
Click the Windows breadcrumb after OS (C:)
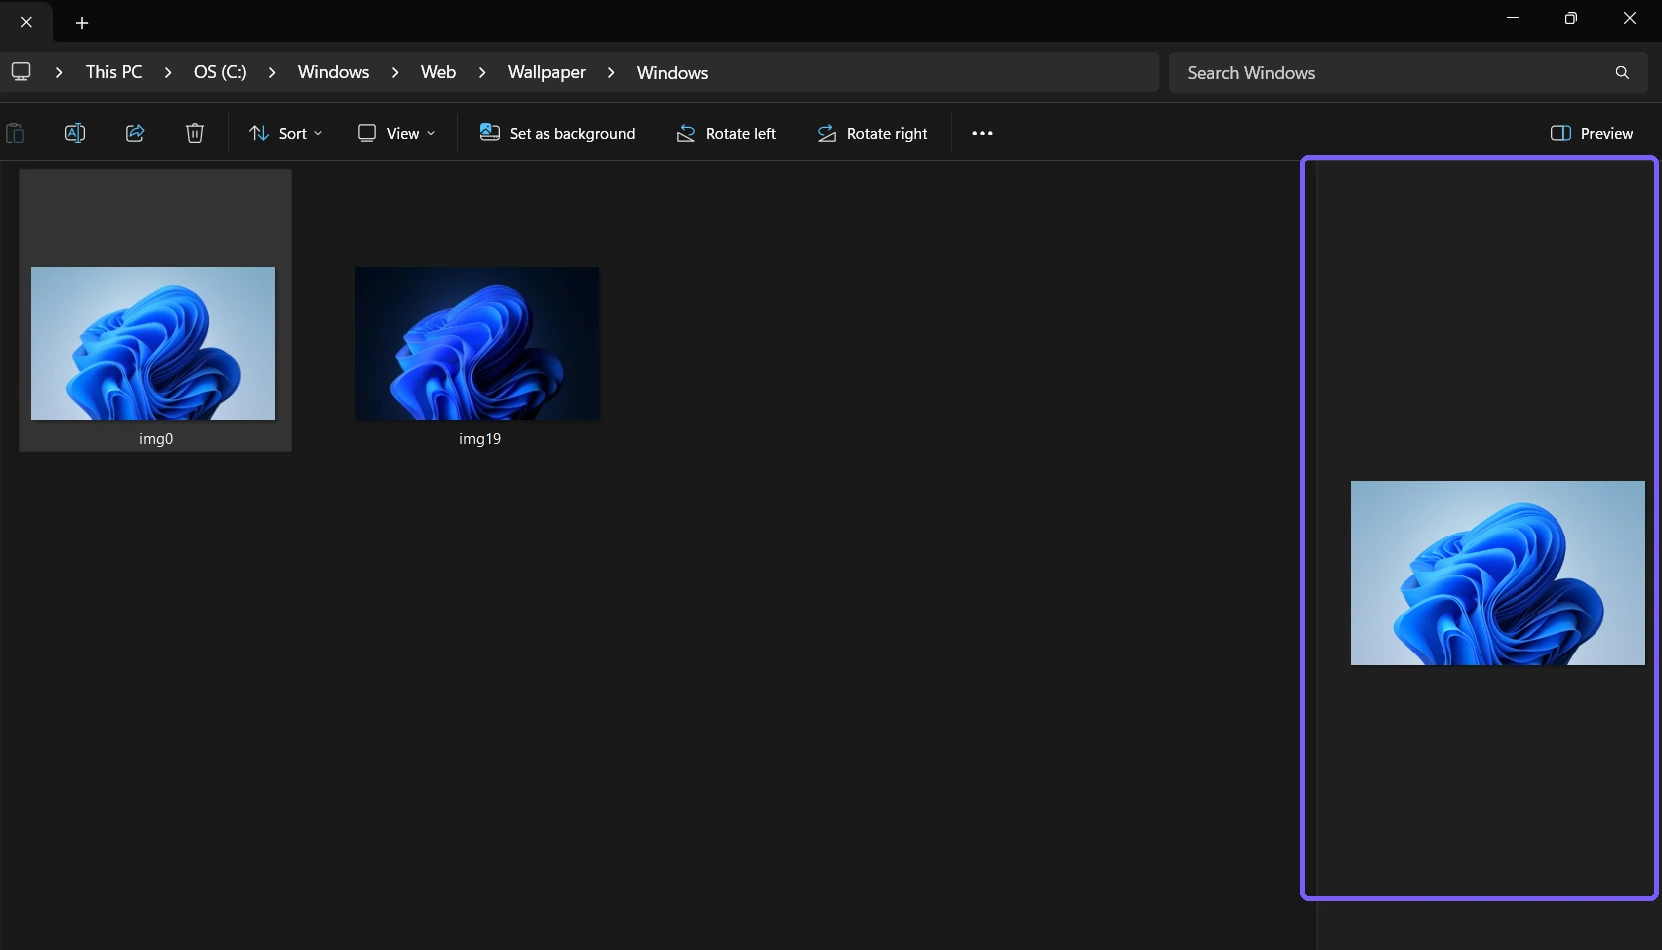tap(333, 72)
